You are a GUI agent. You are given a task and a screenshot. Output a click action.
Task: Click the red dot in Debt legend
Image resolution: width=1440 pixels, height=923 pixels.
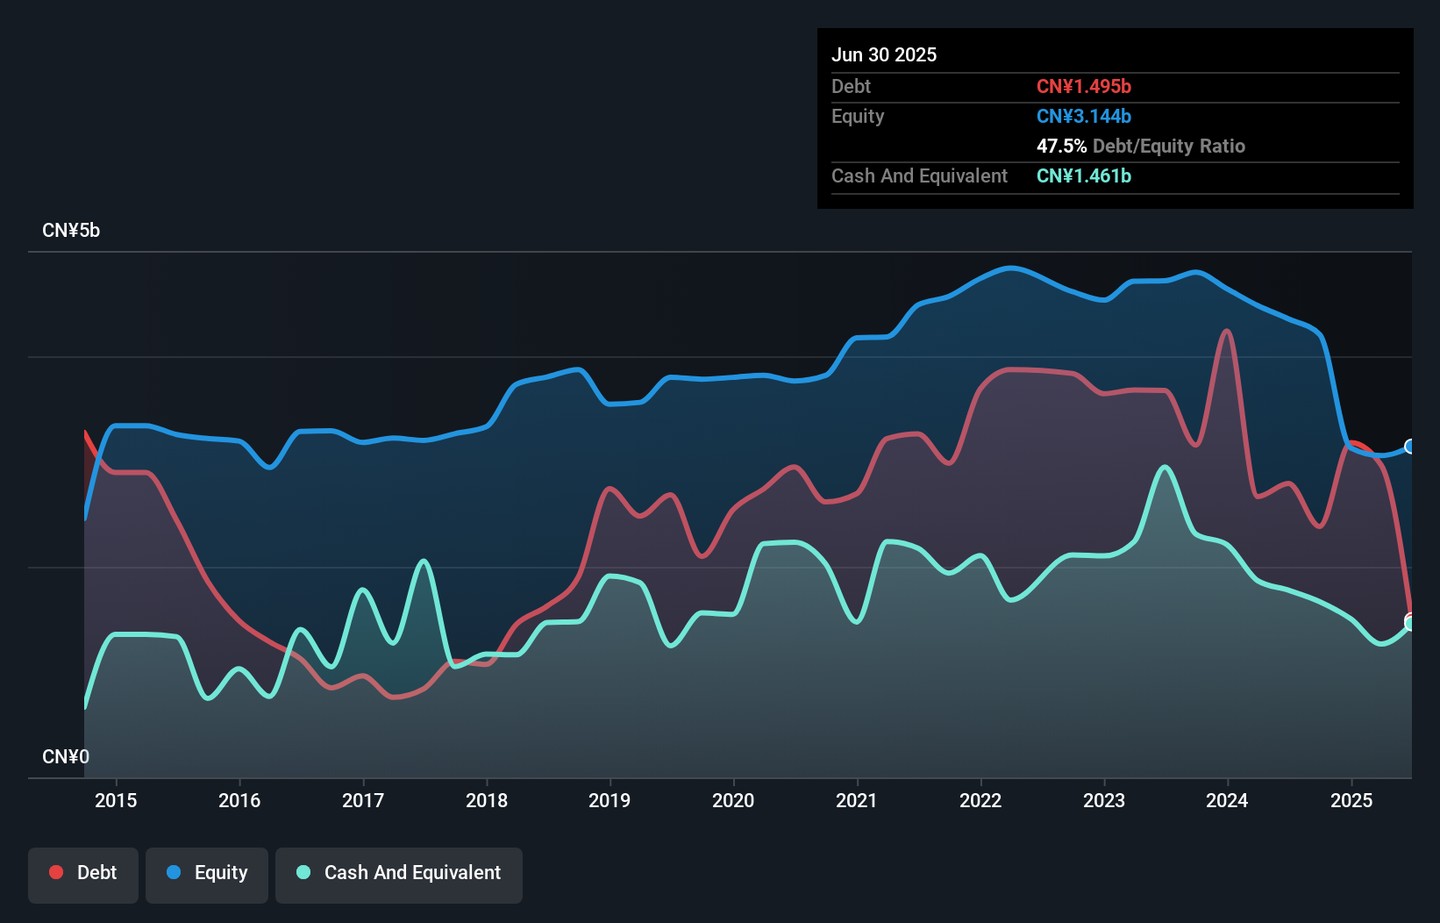click(x=57, y=873)
